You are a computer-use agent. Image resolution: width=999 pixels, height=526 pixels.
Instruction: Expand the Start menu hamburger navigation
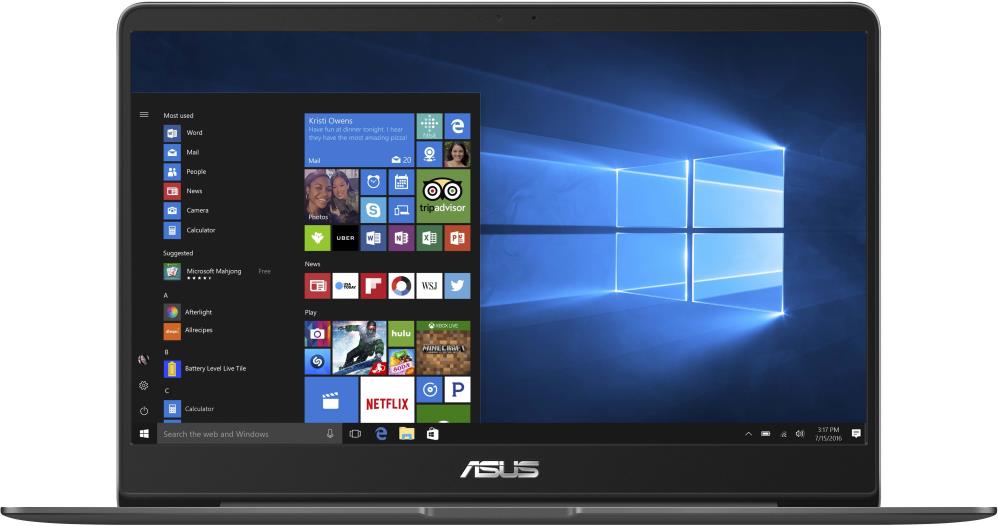[x=144, y=115]
